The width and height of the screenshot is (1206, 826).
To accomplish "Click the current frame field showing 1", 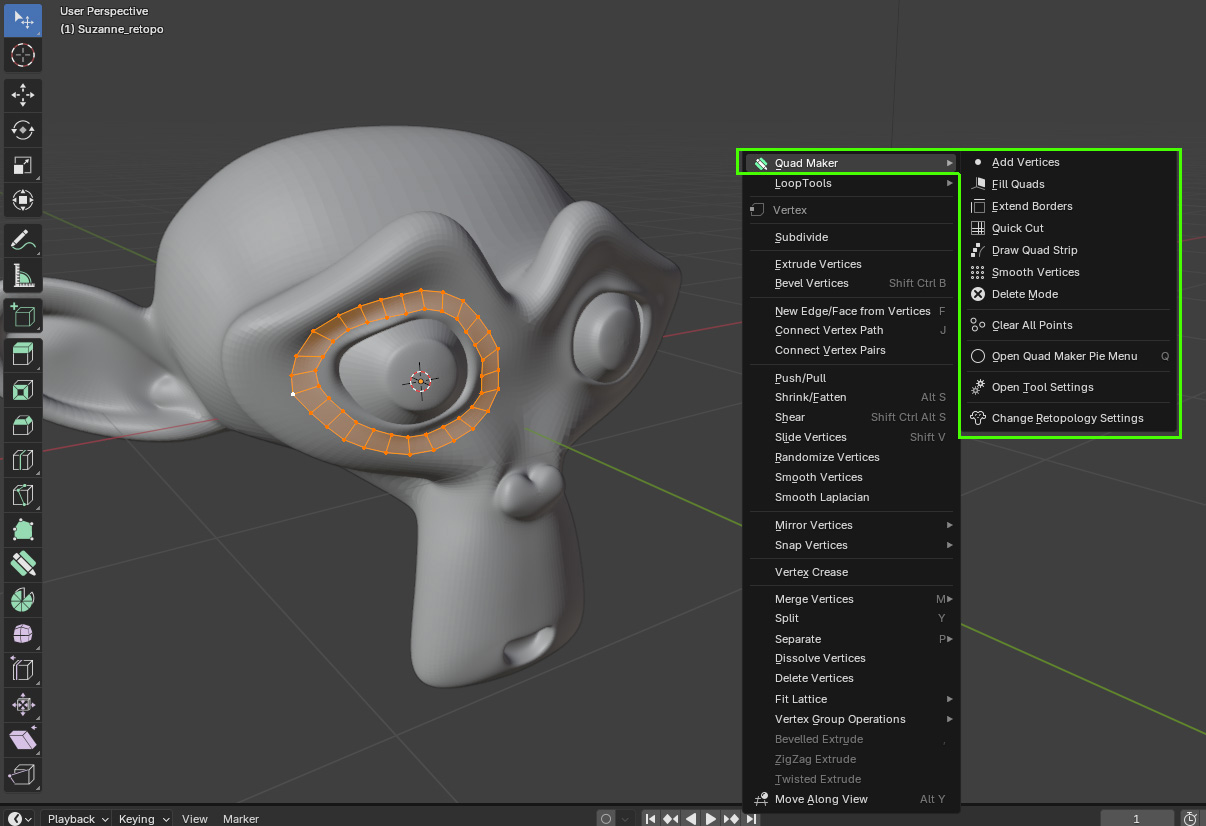I will point(1137,818).
